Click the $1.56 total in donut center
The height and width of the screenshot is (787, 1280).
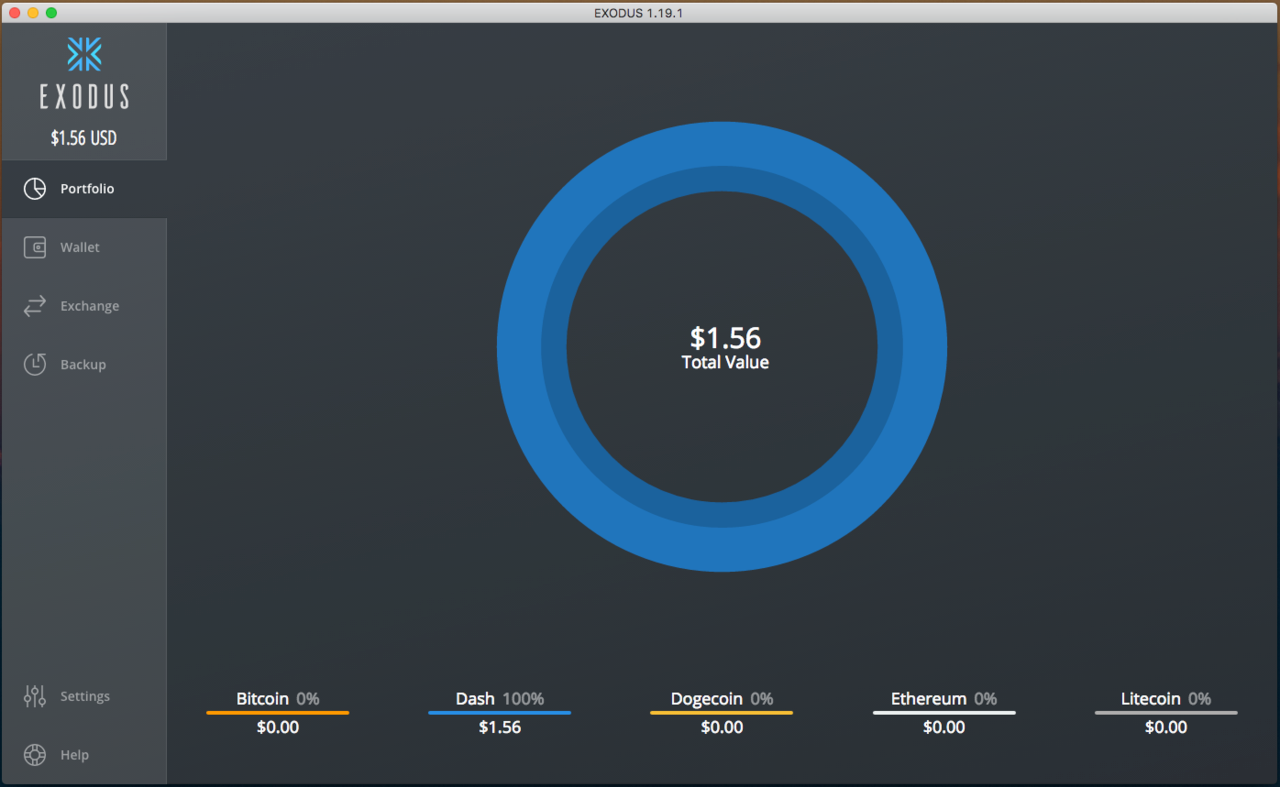click(725, 338)
